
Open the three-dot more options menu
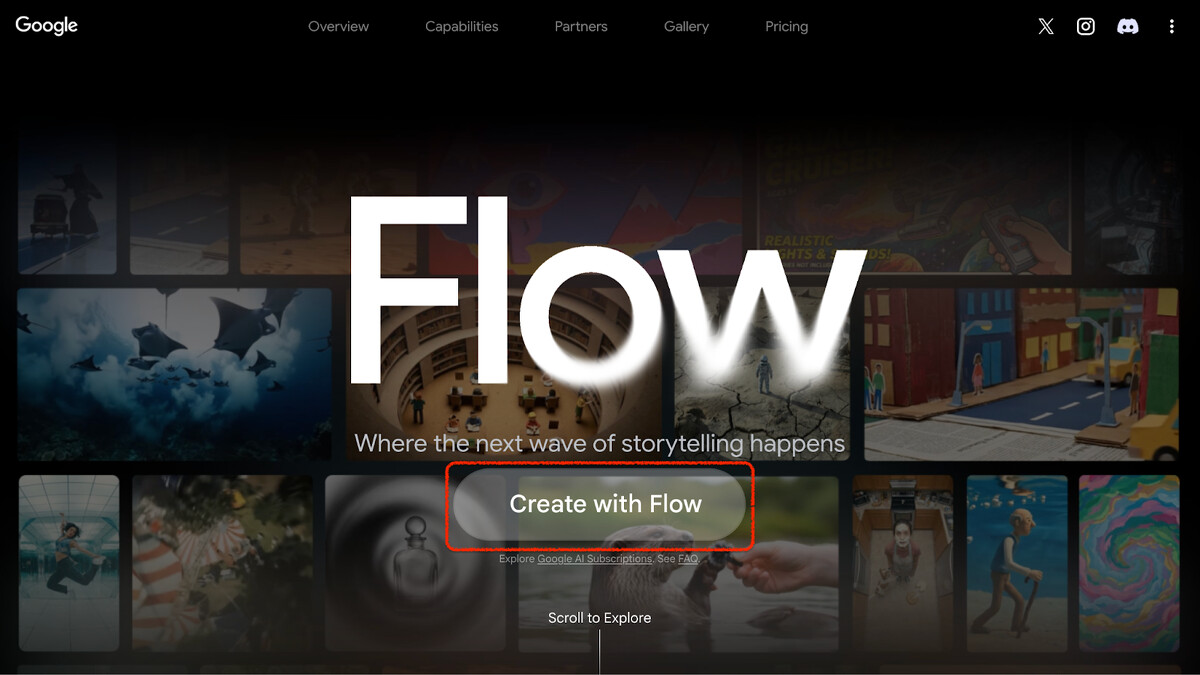click(x=1171, y=27)
